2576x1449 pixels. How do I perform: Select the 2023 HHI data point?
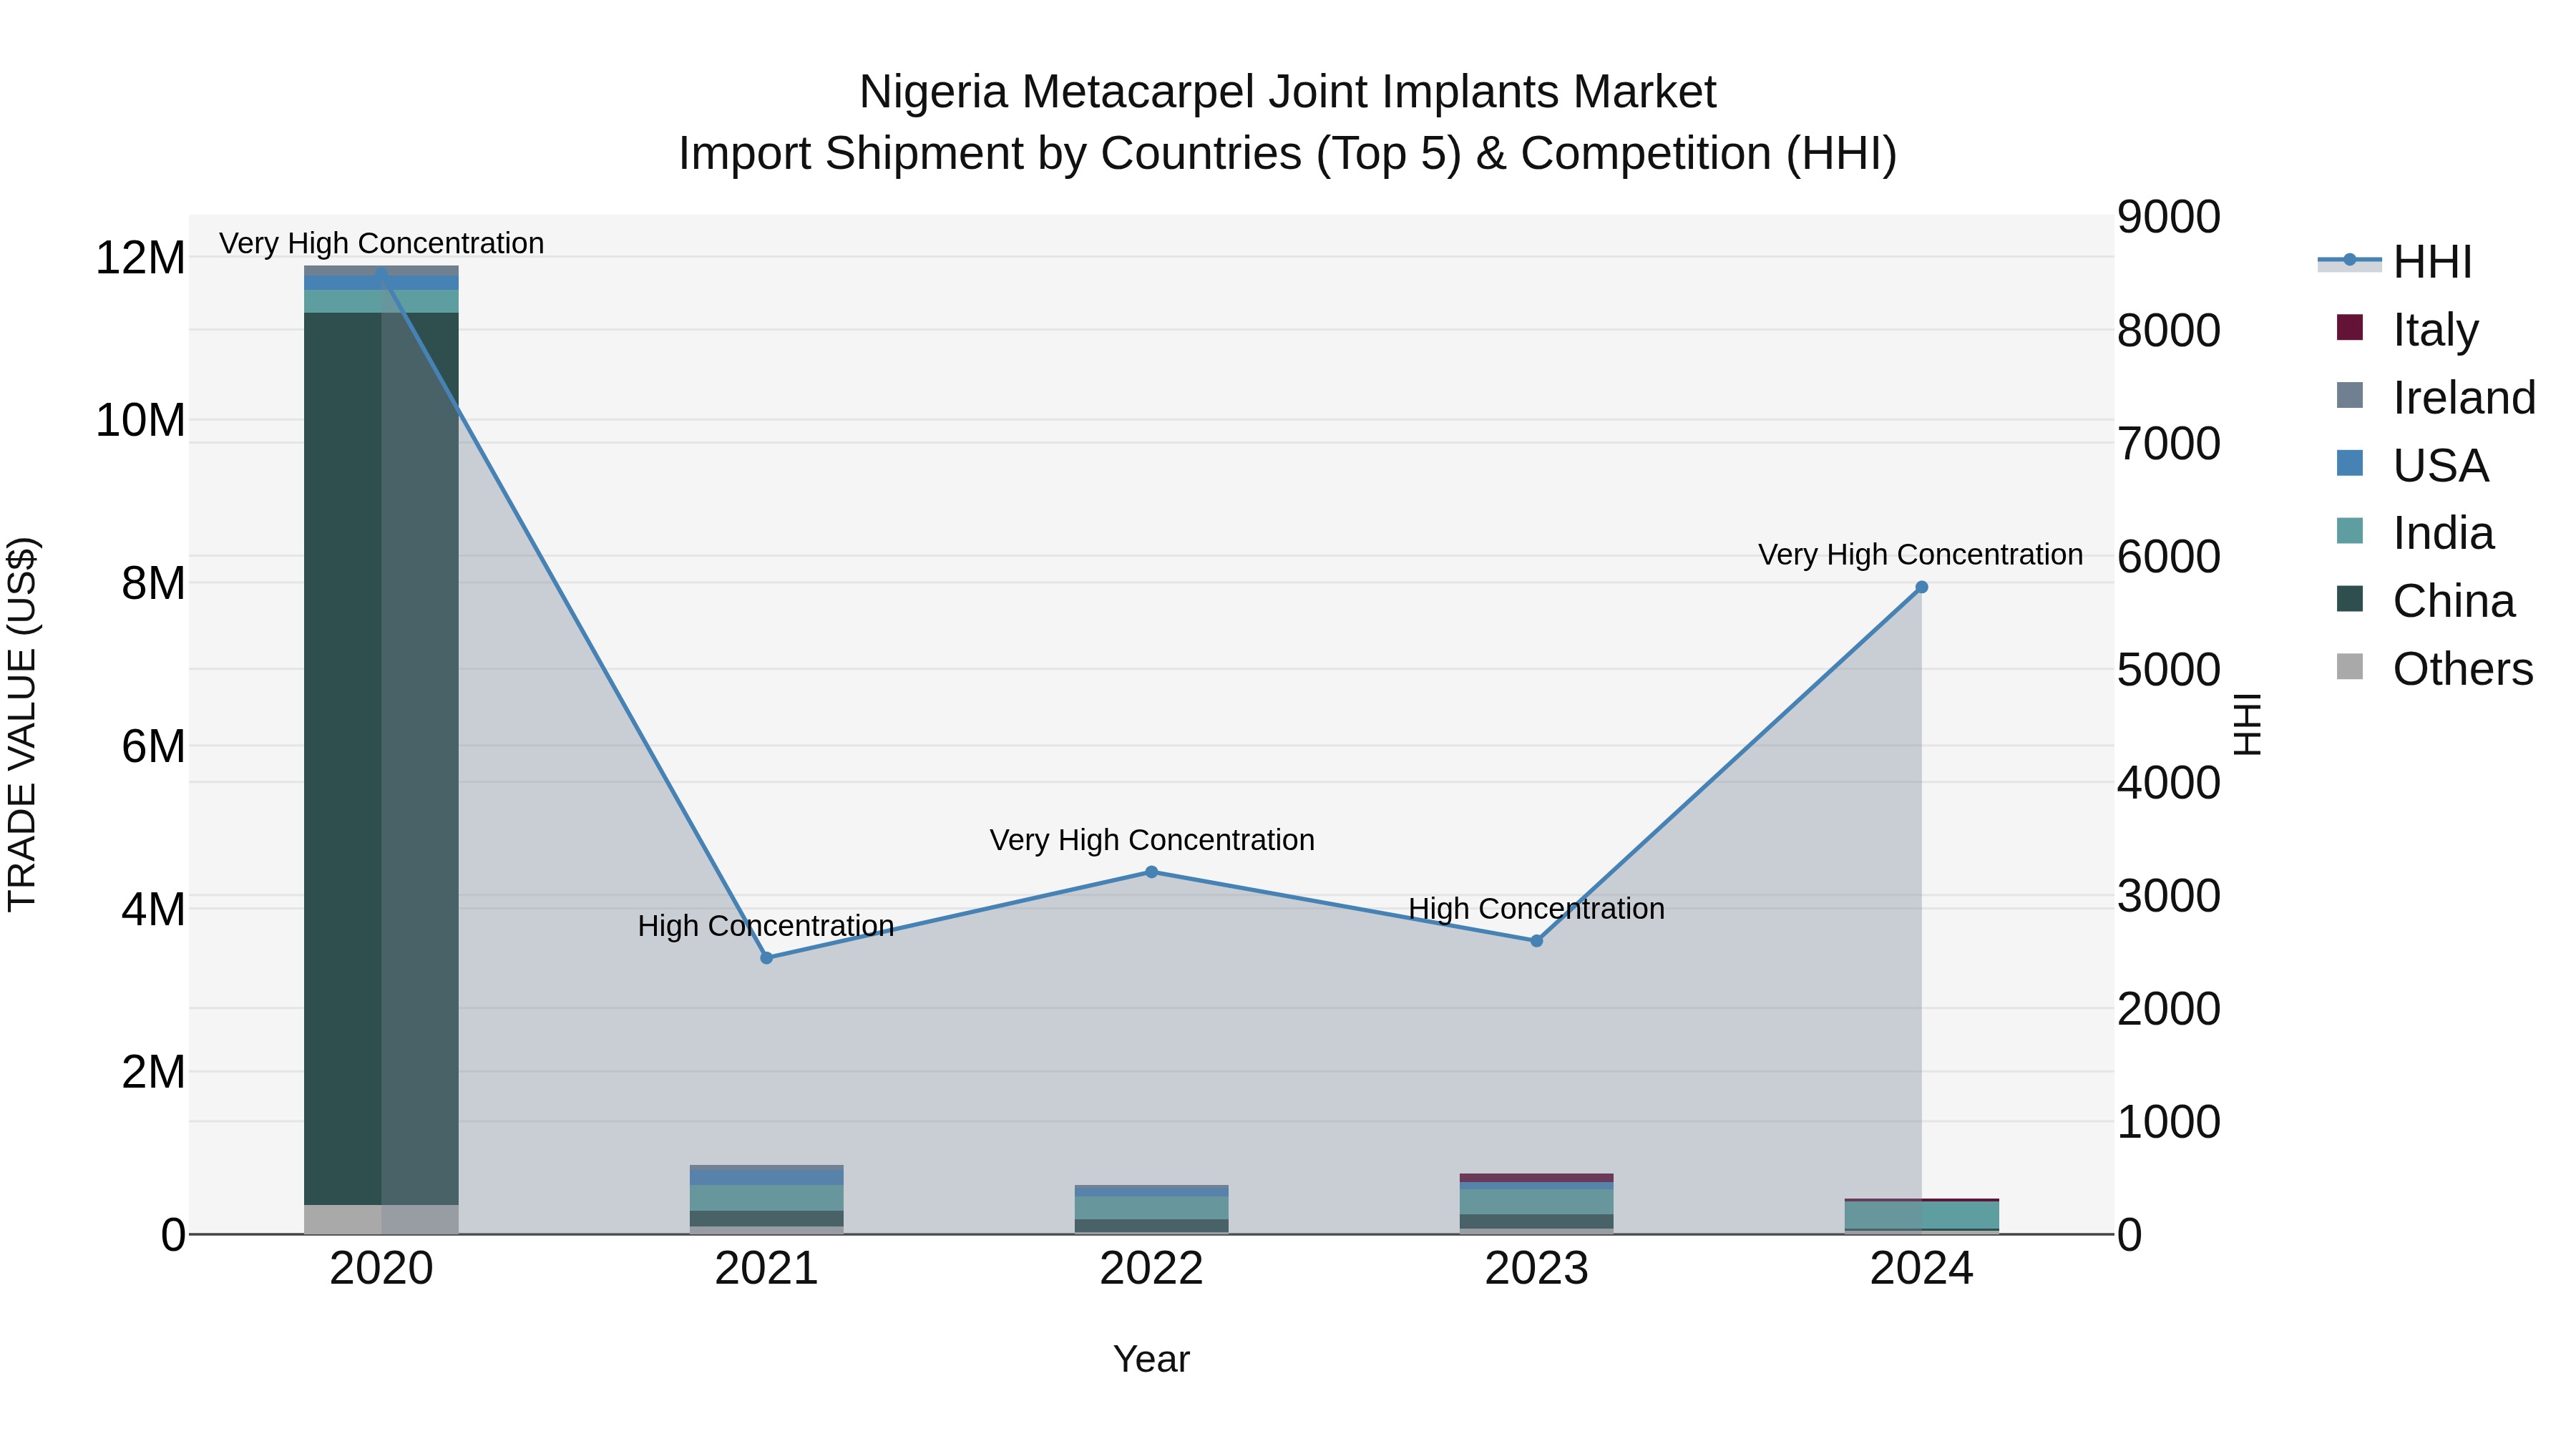pos(1537,941)
